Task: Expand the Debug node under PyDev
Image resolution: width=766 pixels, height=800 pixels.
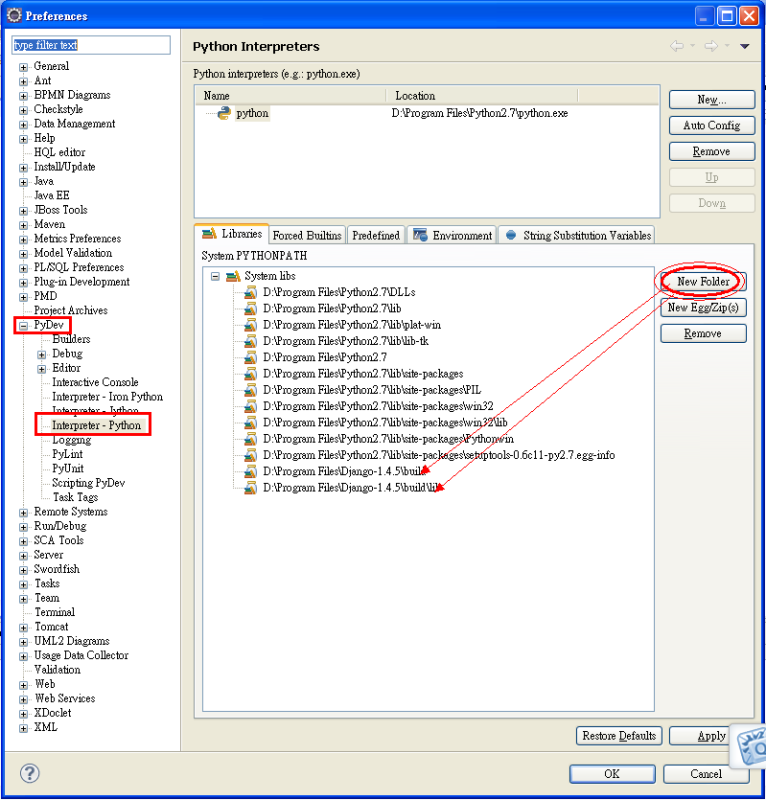Action: click(x=42, y=354)
